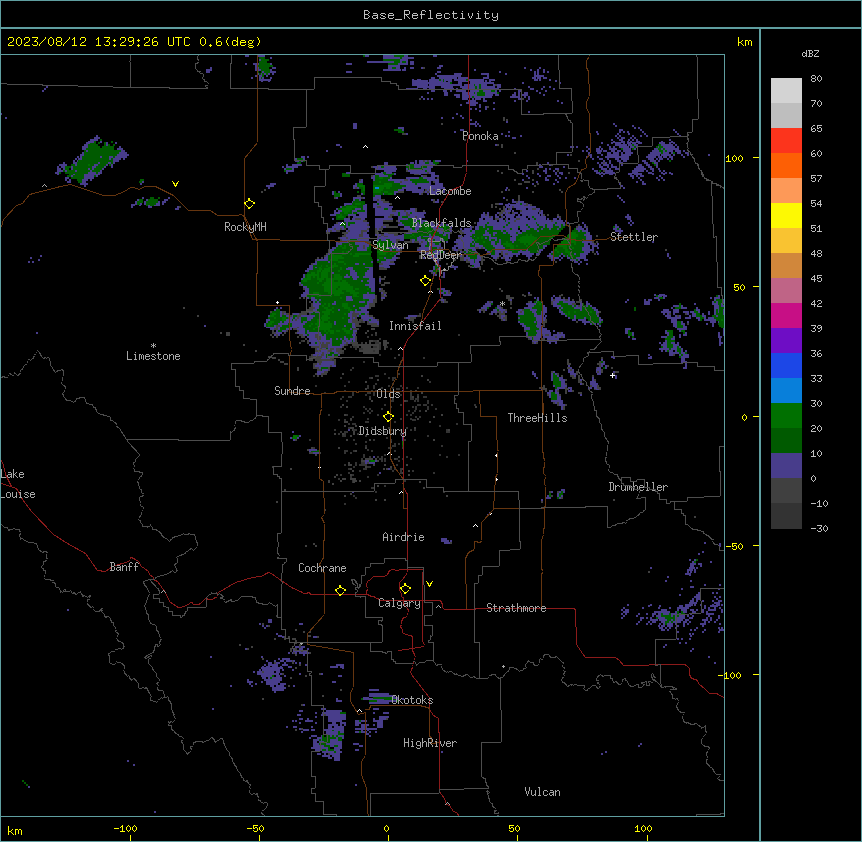This screenshot has height=842, width=862.
Task: Select the Cochrane label
Action: click(x=322, y=568)
